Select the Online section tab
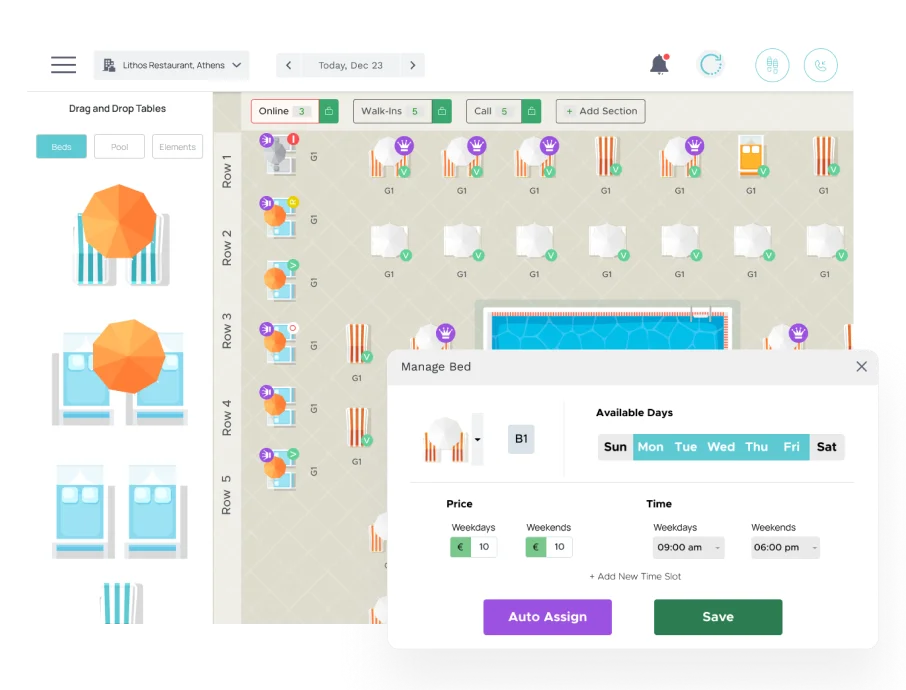This screenshot has width=906, height=690. (285, 111)
